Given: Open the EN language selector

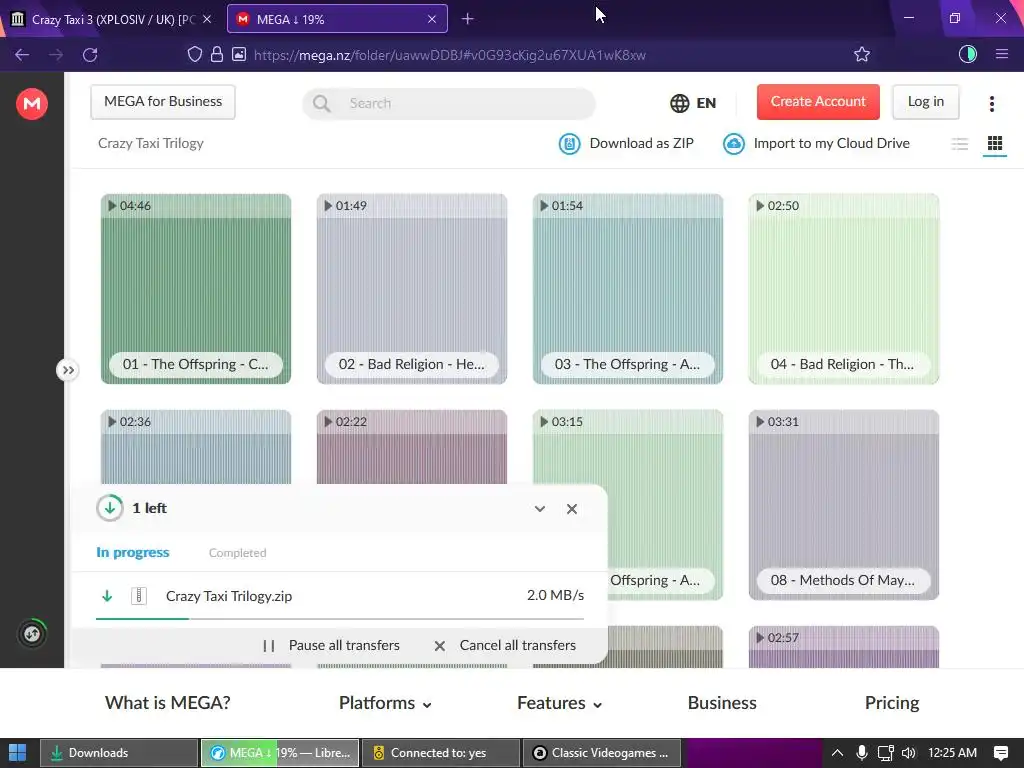Looking at the screenshot, I should click(693, 103).
